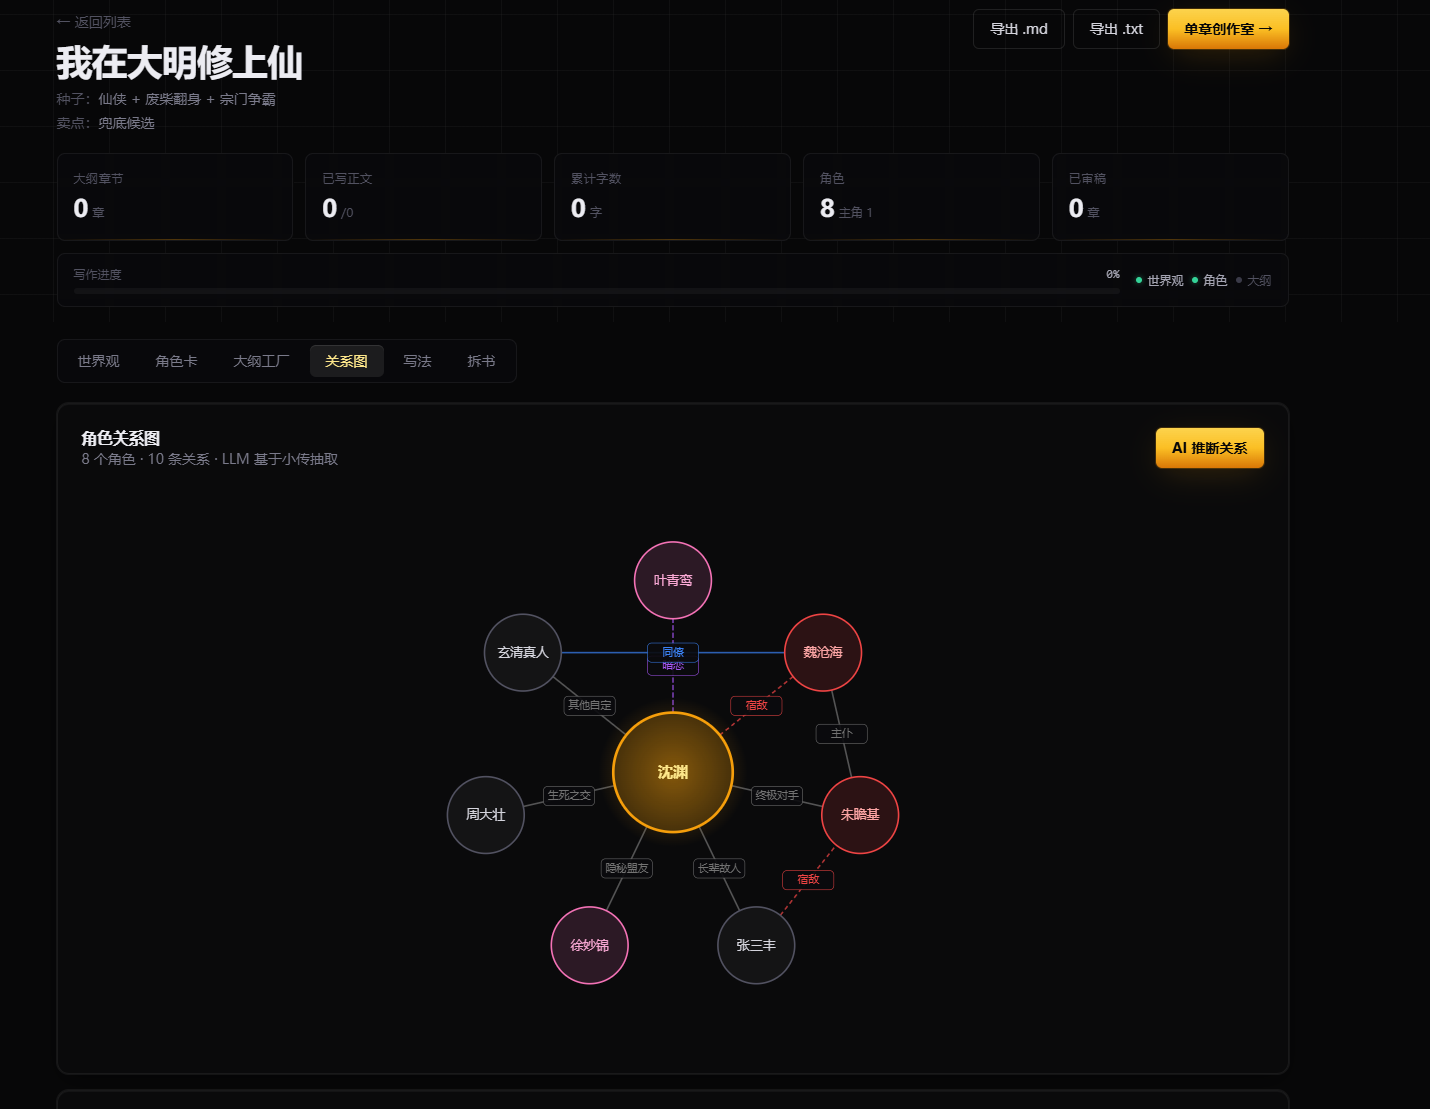Screen dimensions: 1430x1109
Task: Click the 宿敌 label between 朱瞻基 and 张三丰
Action: [808, 879]
